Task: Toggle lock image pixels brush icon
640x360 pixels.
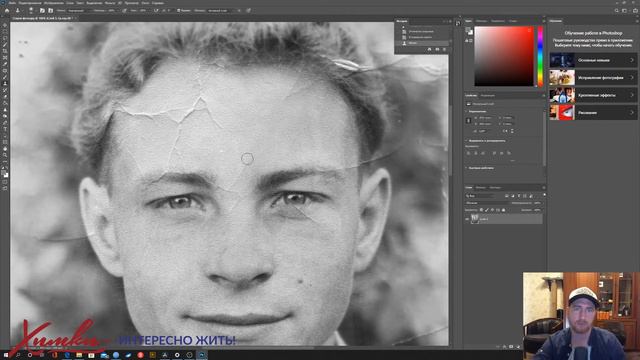Action: pyautogui.click(x=487, y=209)
